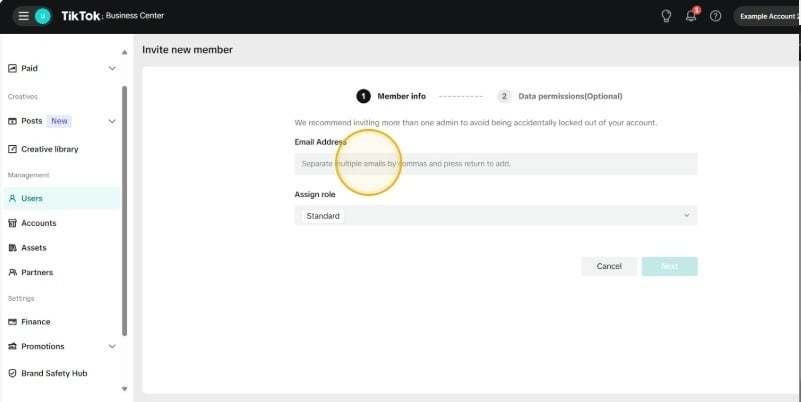Click the lightbulb tips icon
This screenshot has width=801, height=402.
tap(667, 16)
